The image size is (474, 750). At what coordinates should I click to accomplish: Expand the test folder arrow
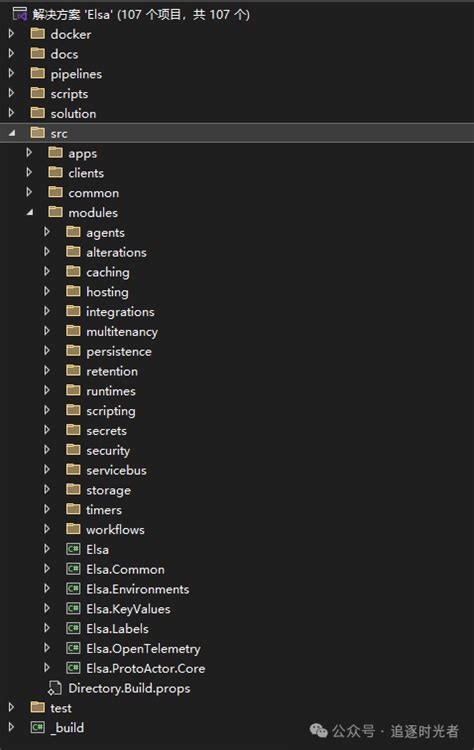[x=11, y=707]
